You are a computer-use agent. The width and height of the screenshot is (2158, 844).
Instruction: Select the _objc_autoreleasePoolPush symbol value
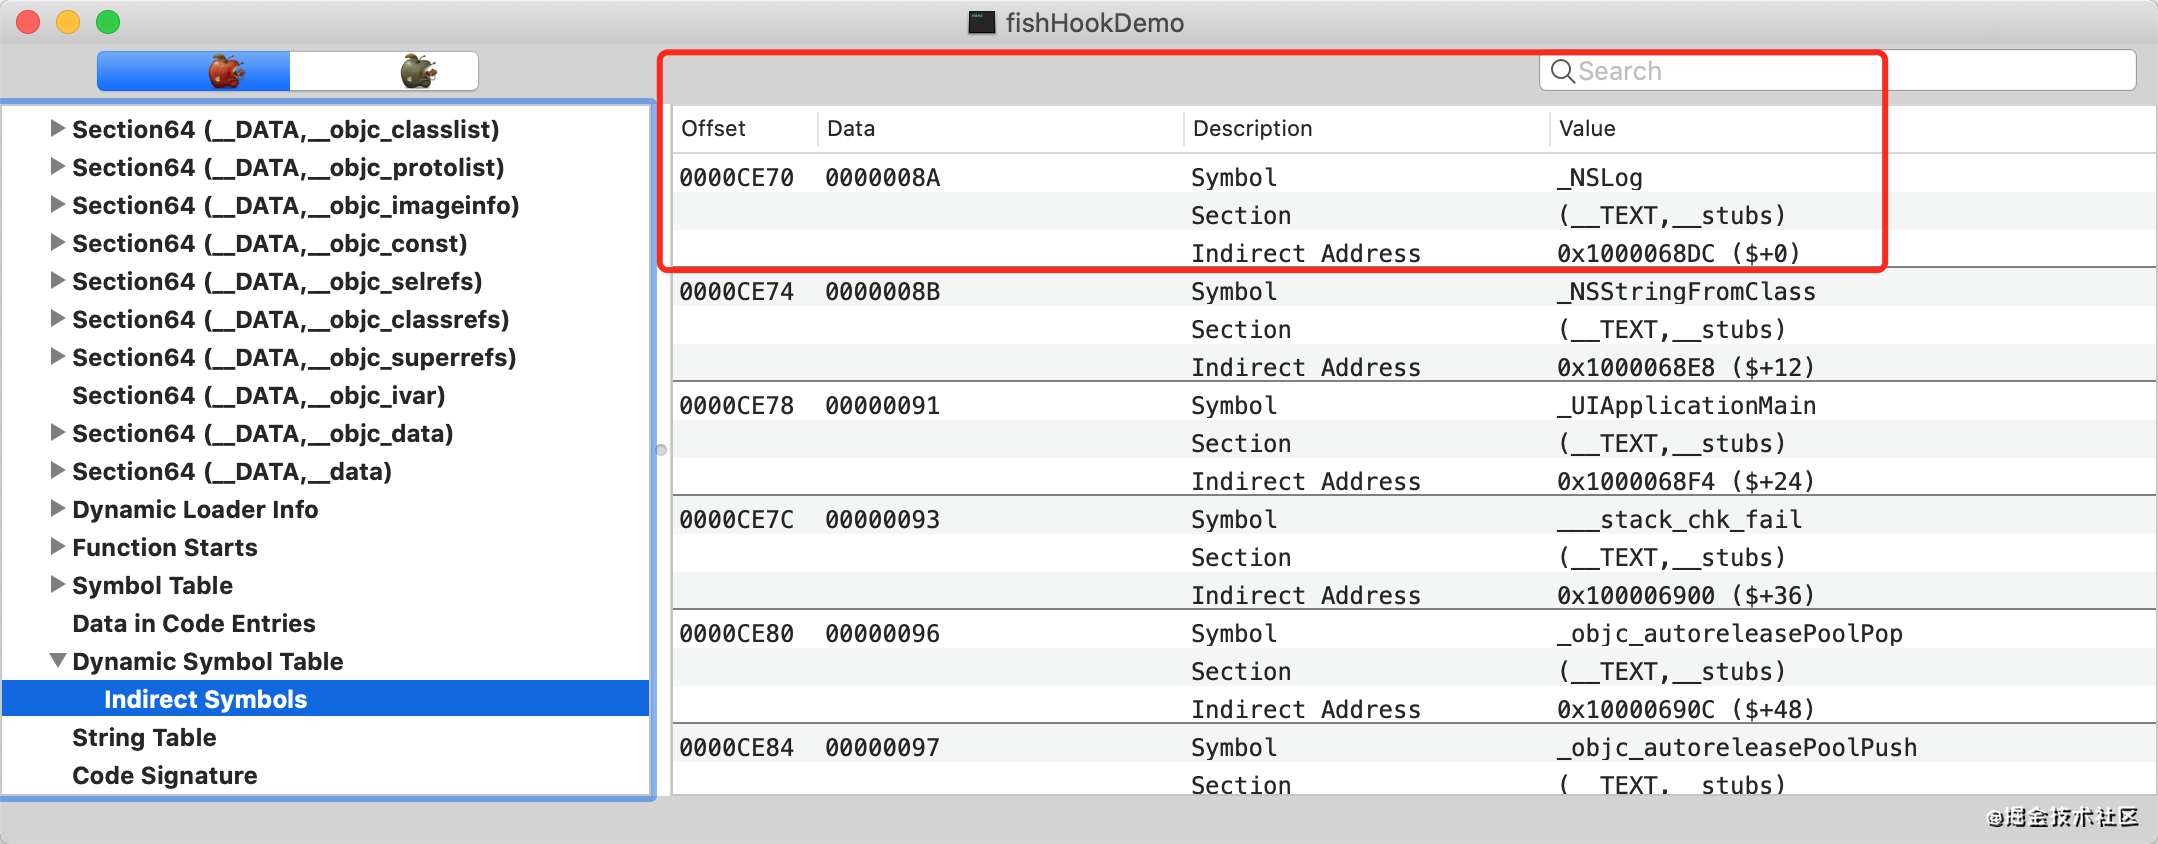tap(1737, 748)
